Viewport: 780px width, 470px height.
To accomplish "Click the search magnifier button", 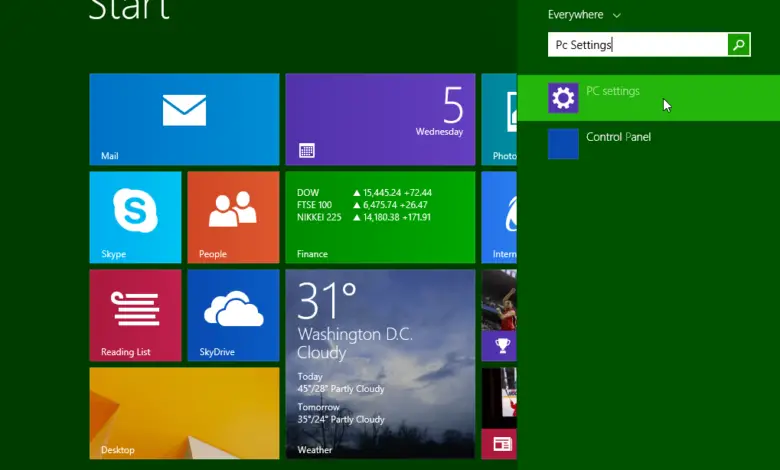I will click(x=739, y=45).
